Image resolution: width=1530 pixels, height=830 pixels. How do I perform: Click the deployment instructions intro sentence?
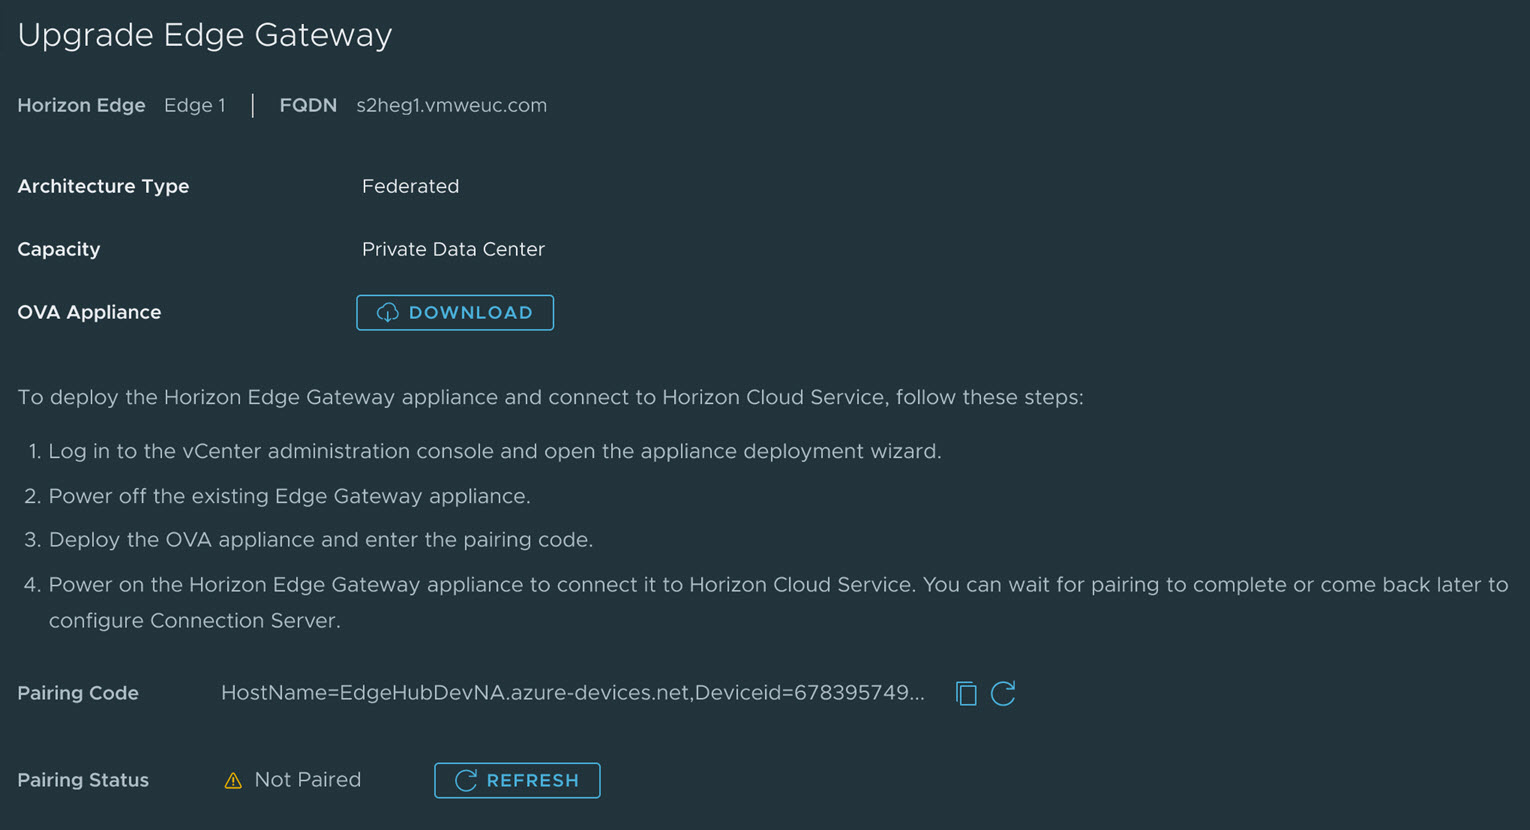pos(551,397)
